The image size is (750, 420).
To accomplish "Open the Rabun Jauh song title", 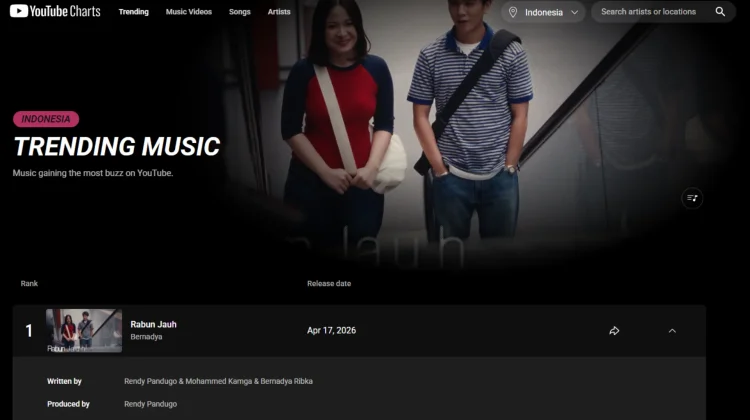I will click(154, 324).
